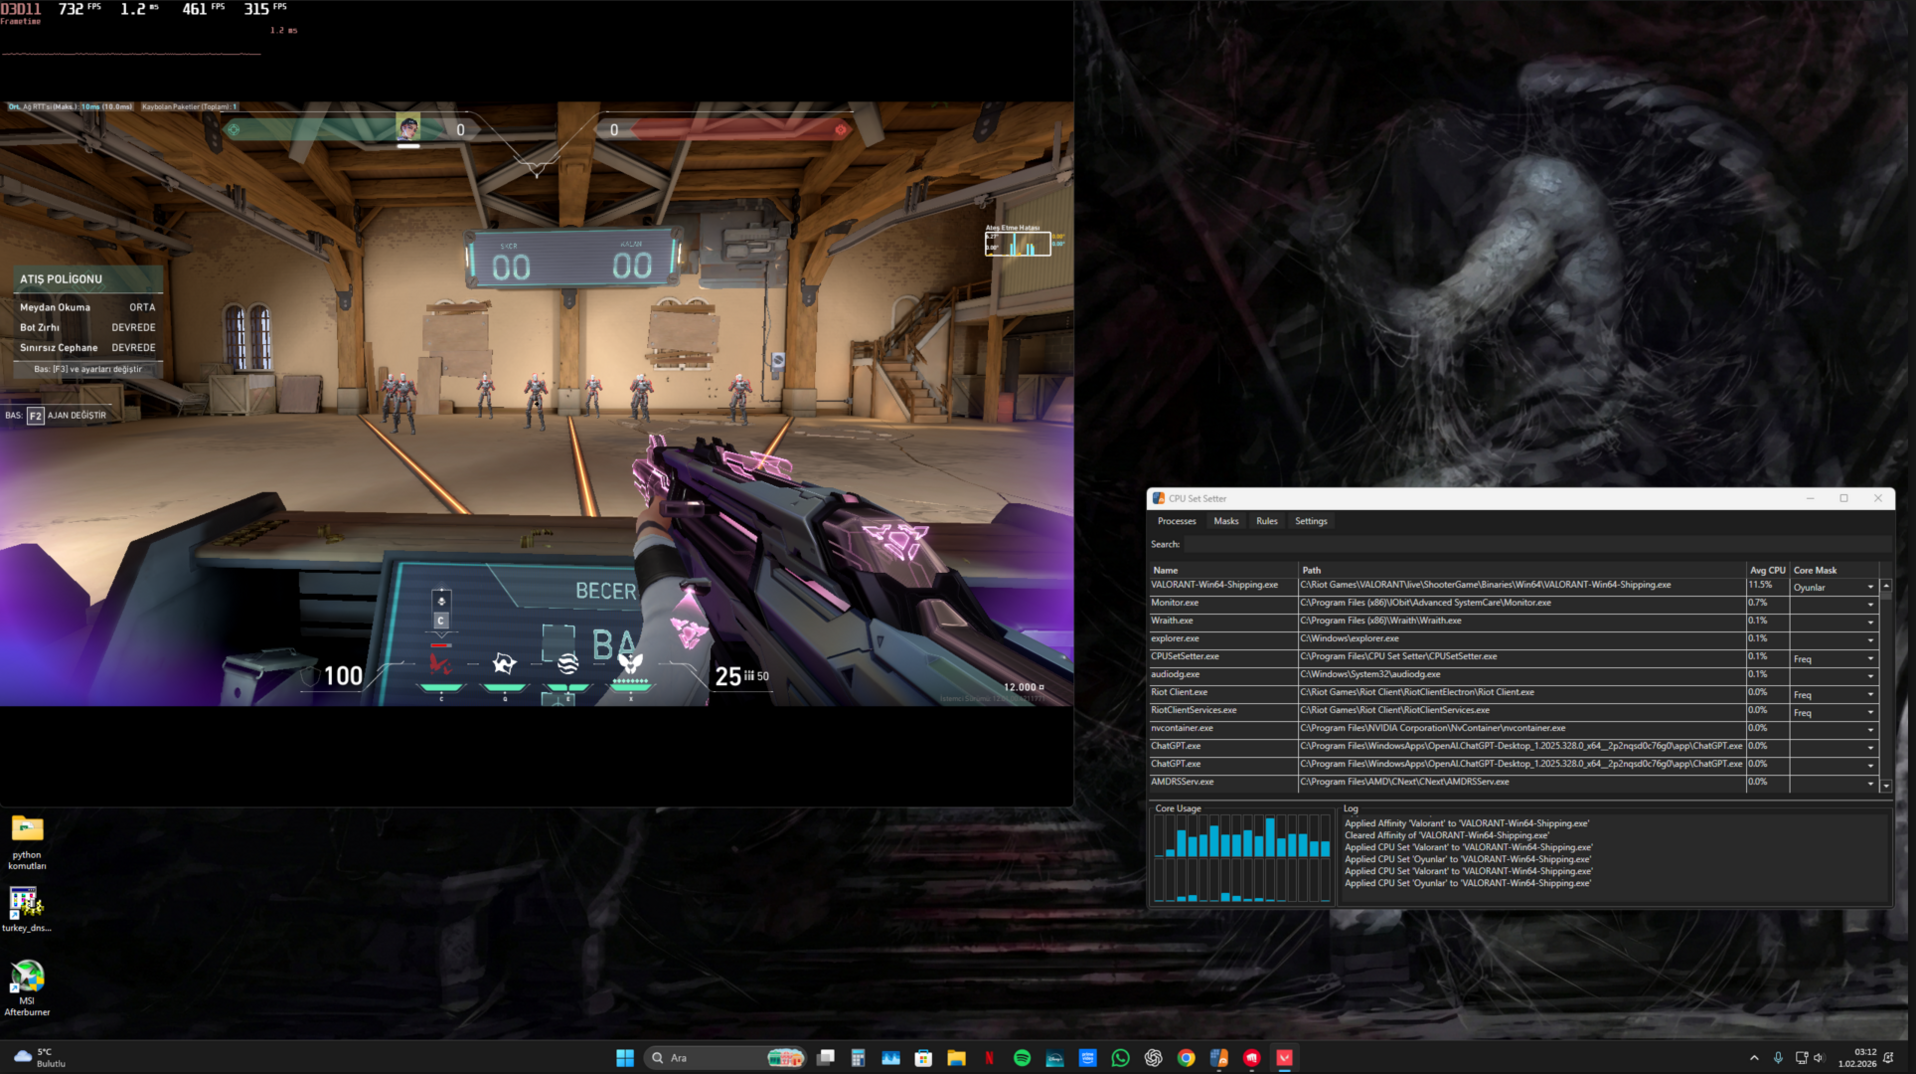Select the audiodg.exe process row
The height and width of the screenshot is (1074, 1916).
click(1514, 675)
